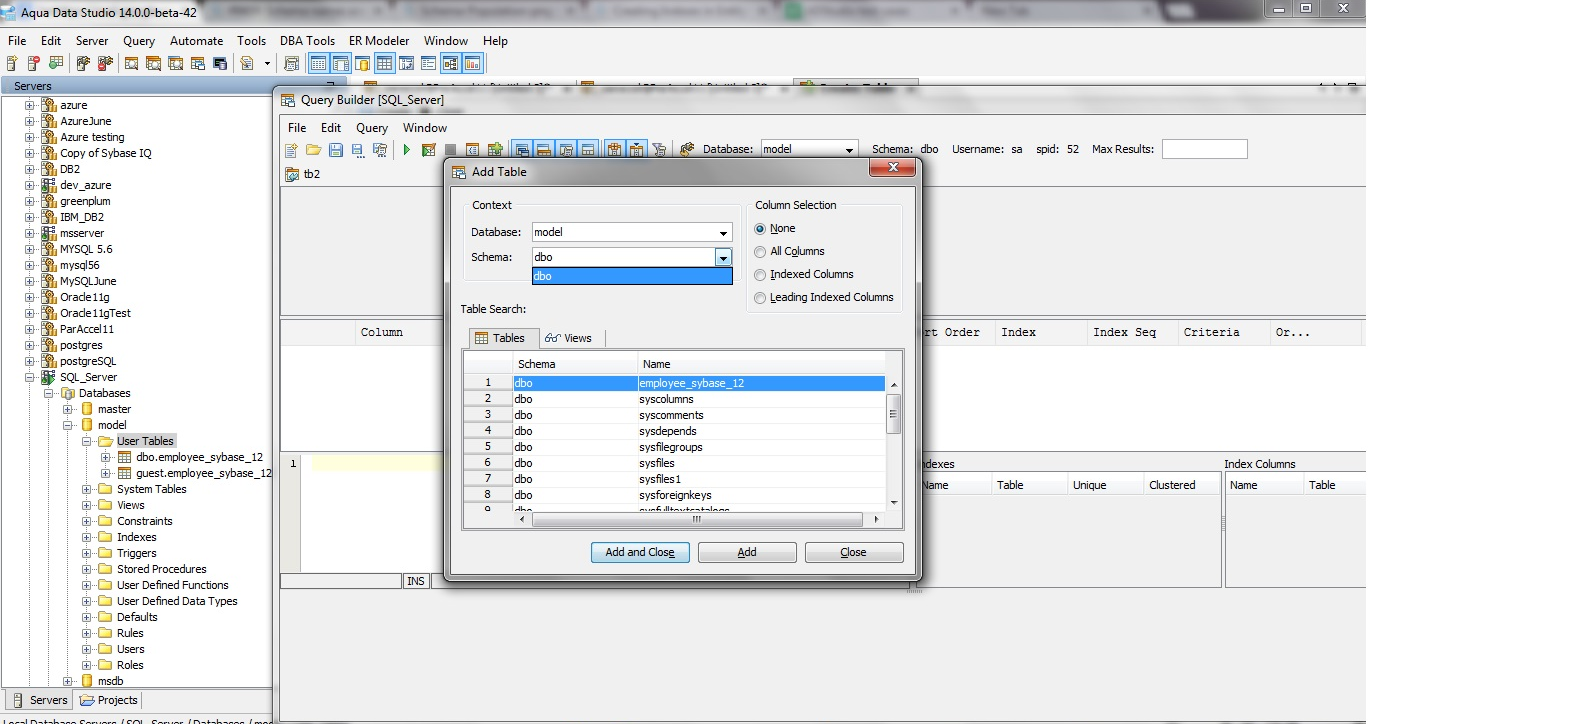1594x724 pixels.
Task: Select the sysforeignkeys table row
Action: coord(675,495)
